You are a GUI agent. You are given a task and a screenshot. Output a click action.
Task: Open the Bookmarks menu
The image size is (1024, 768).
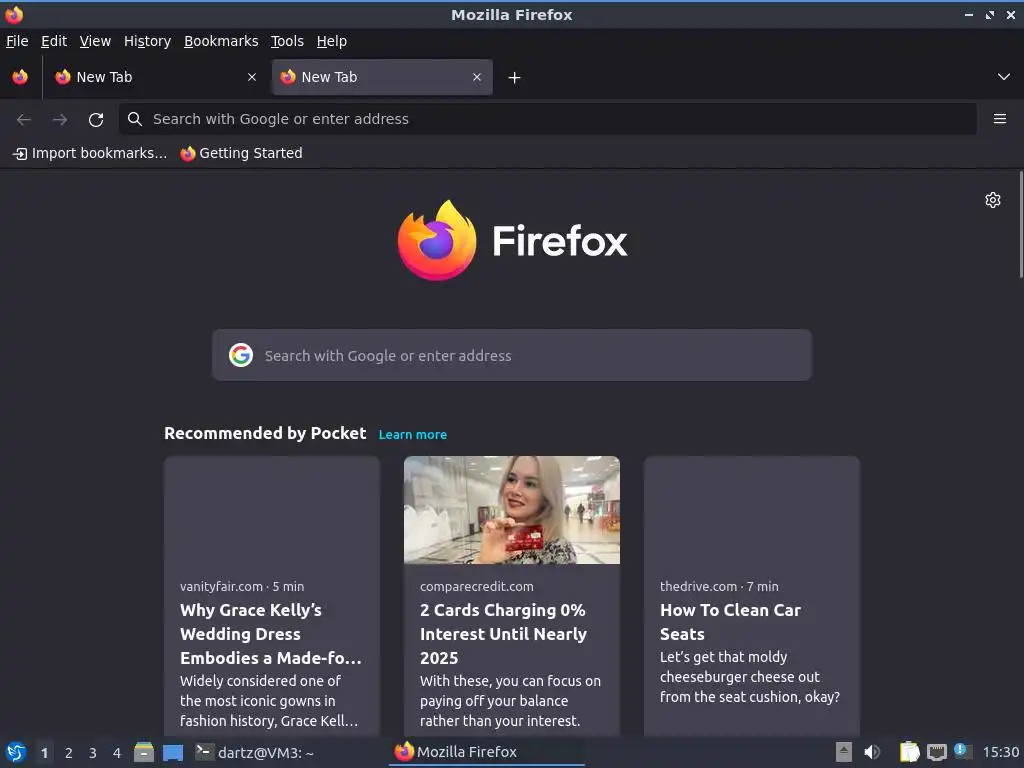click(x=221, y=41)
